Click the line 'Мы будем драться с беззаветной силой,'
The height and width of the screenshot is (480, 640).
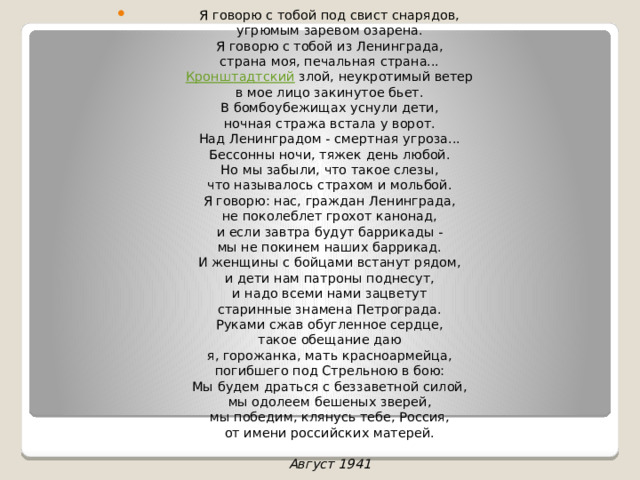coord(329,387)
